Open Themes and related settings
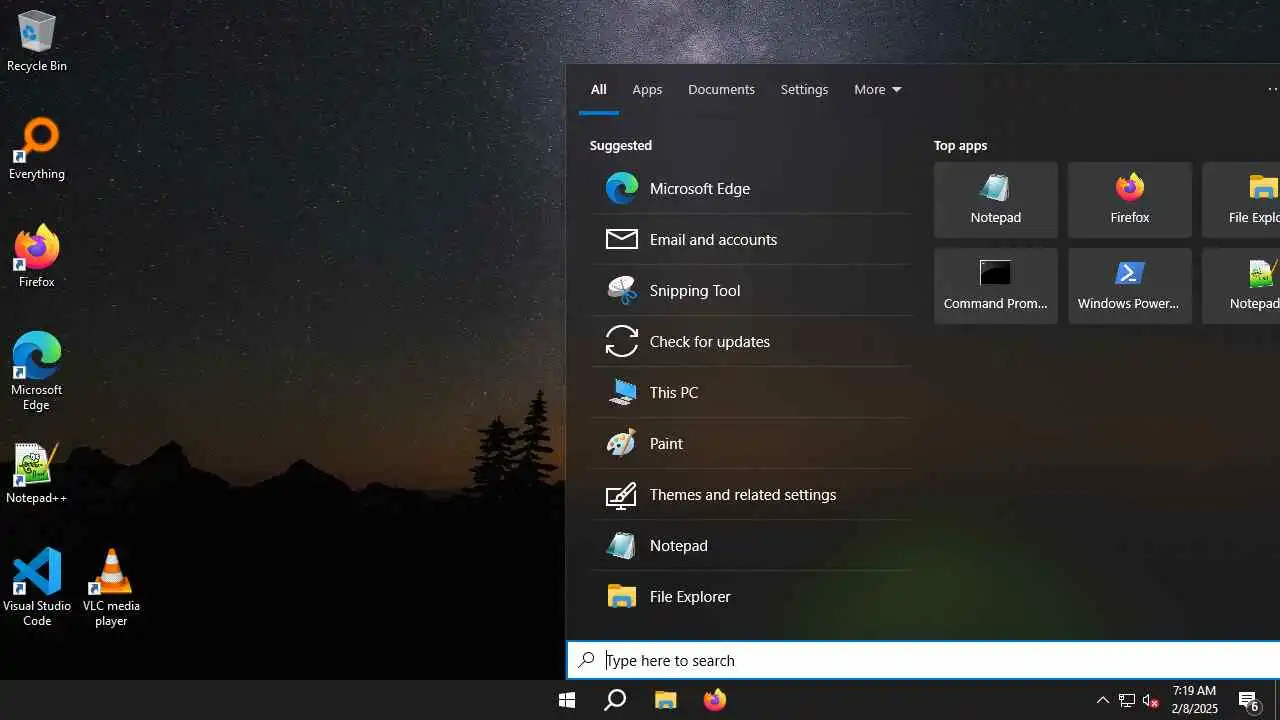 pos(751,494)
